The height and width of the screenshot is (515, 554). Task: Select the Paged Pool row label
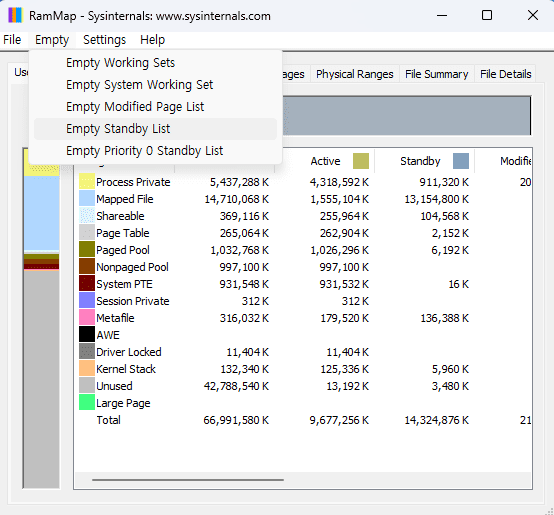tap(123, 250)
